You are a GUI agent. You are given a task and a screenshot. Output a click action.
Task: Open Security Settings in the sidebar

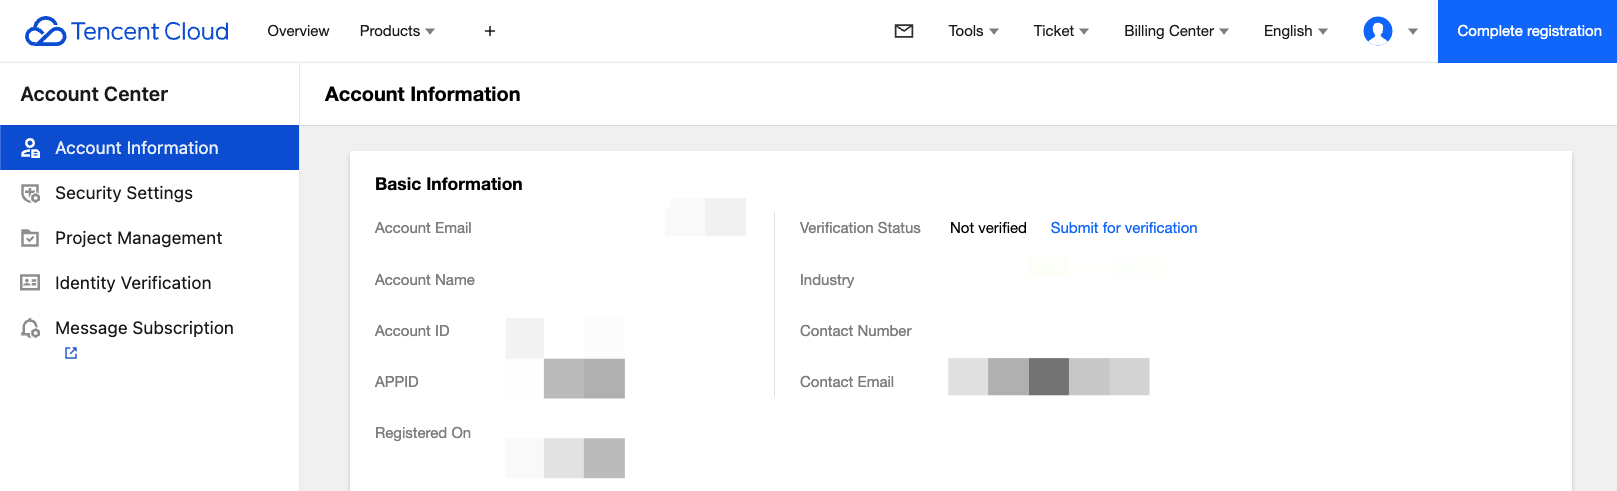pos(124,193)
